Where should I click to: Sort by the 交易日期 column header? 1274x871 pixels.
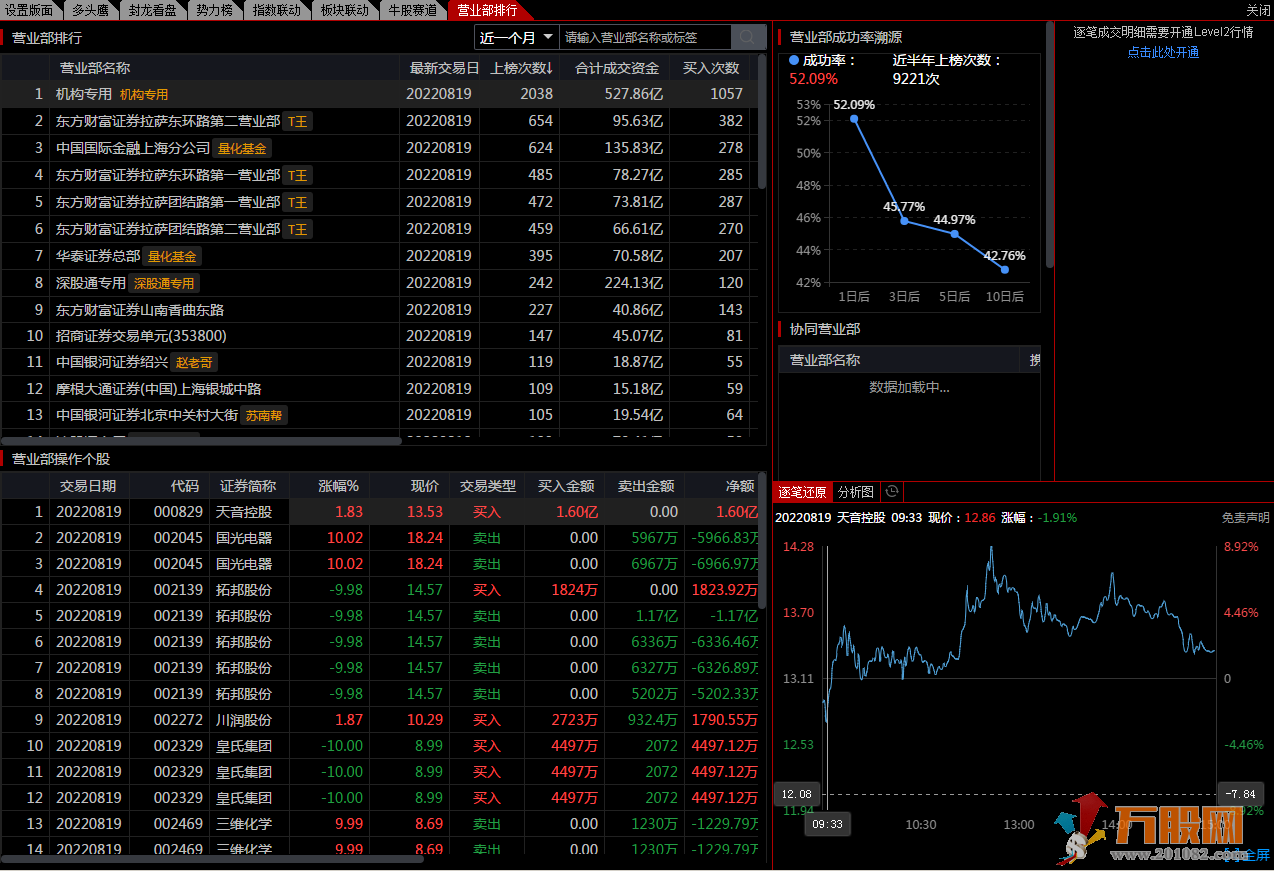click(x=88, y=486)
